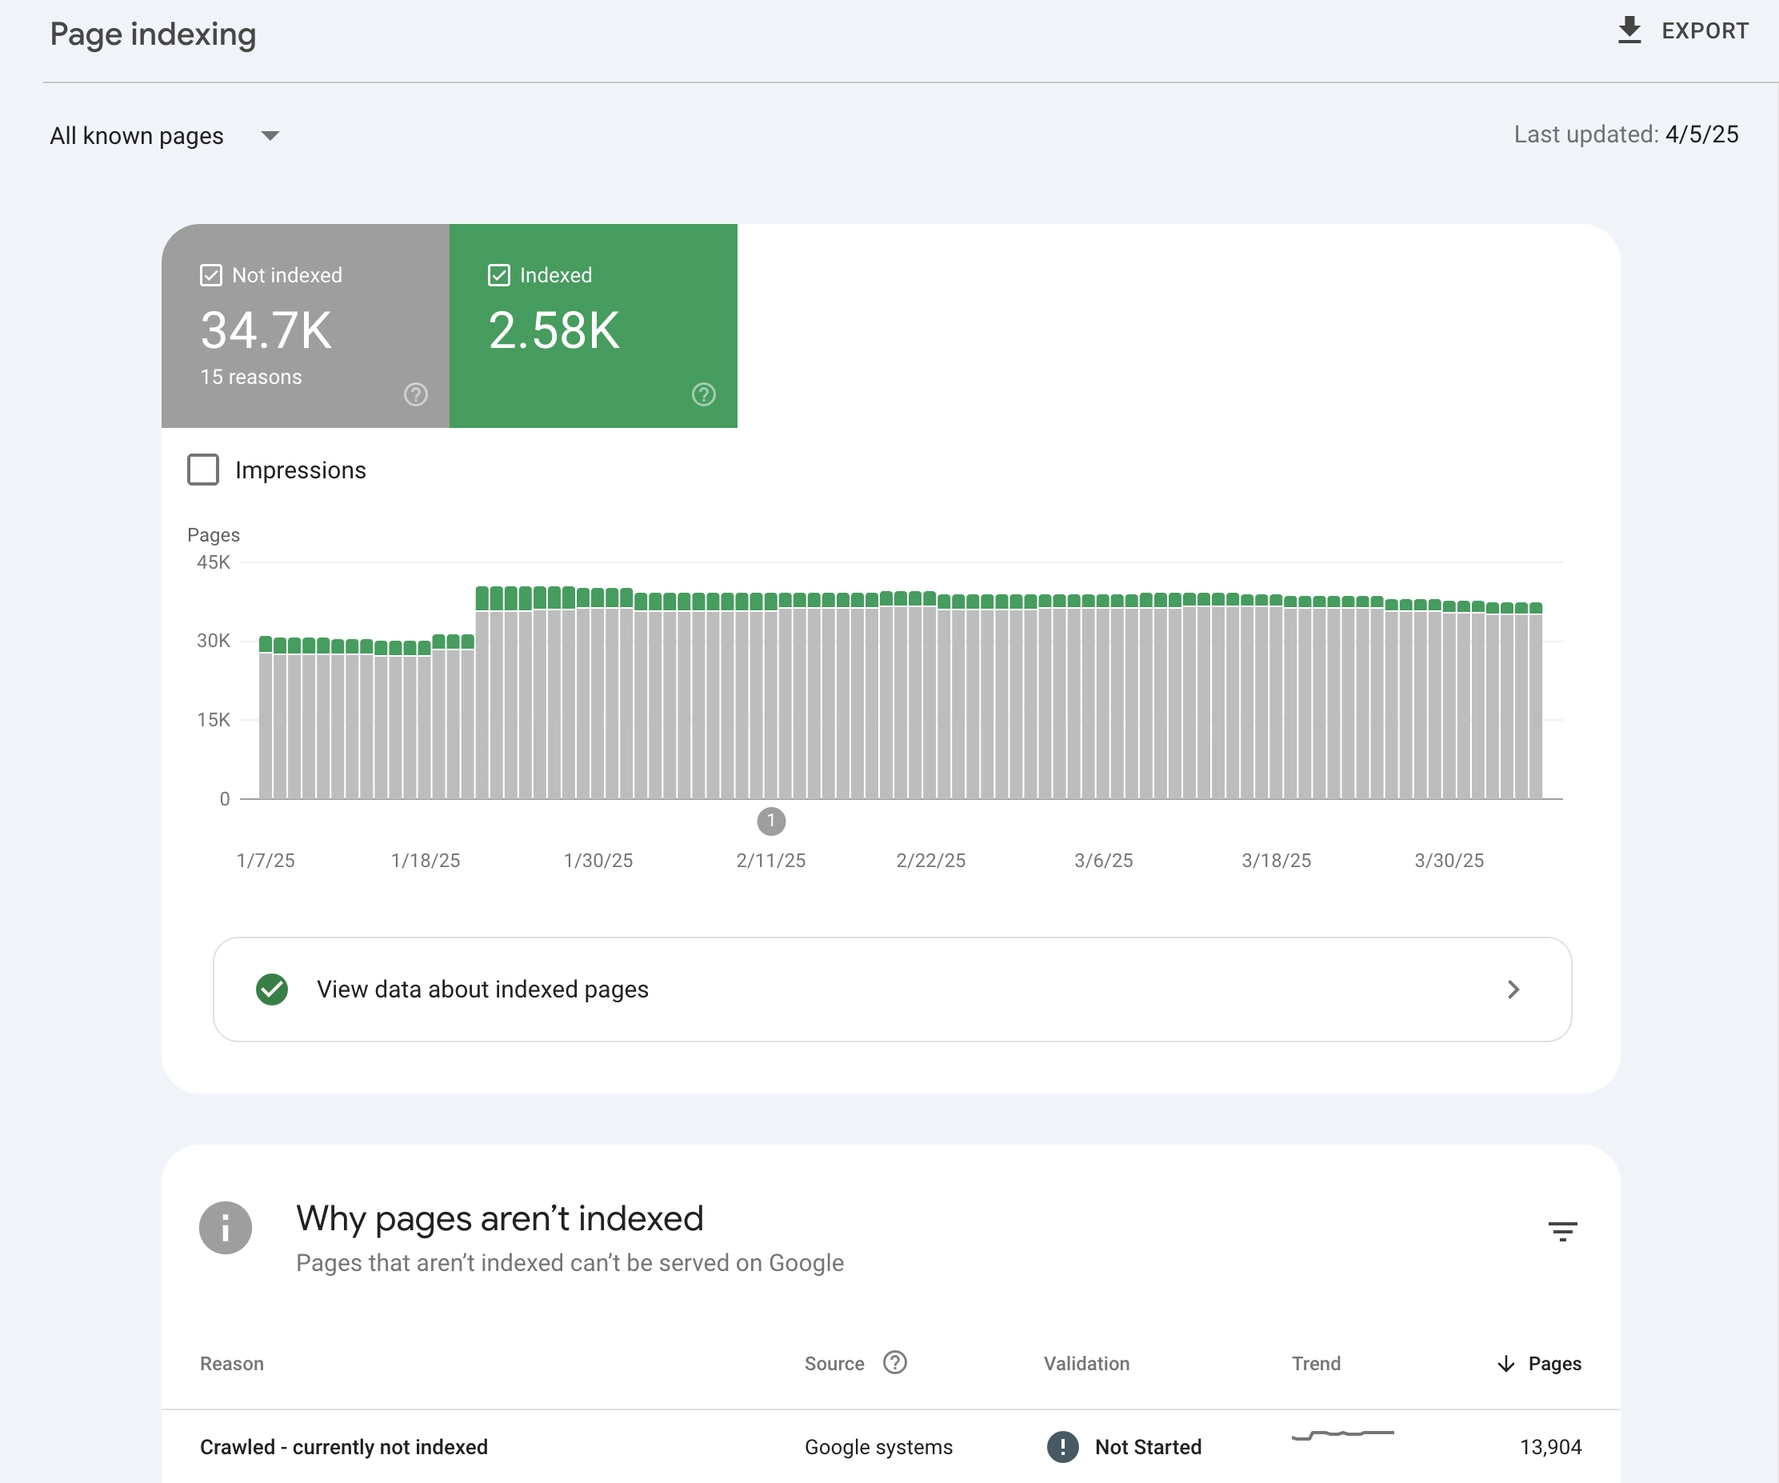Image resolution: width=1779 pixels, height=1483 pixels.
Task: Click the filter icon on Why pages aren't indexed
Action: (1562, 1231)
